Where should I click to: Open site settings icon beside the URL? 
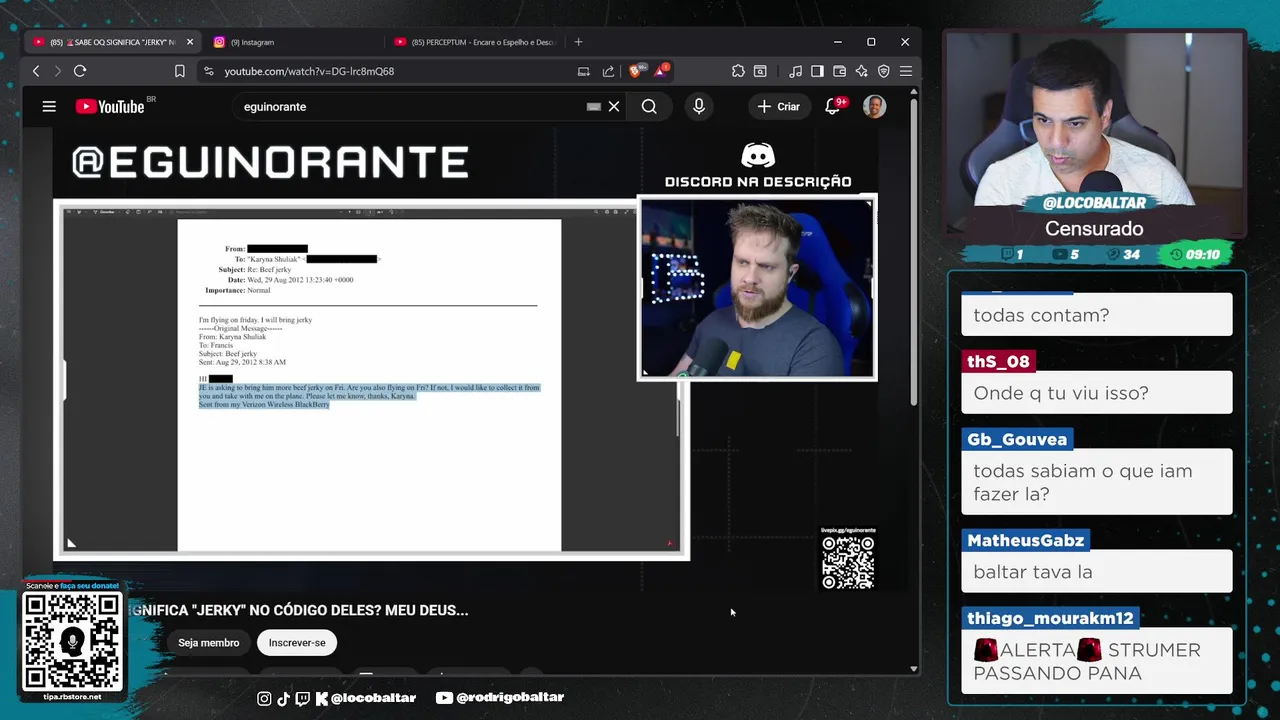(x=208, y=71)
